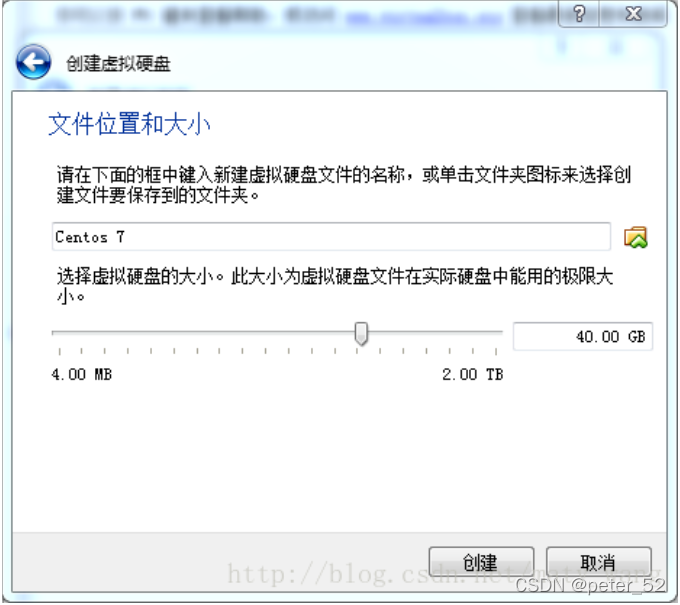The width and height of the screenshot is (680, 605).
Task: Click the 2.00 TB maximum size label
Action: coord(473,374)
